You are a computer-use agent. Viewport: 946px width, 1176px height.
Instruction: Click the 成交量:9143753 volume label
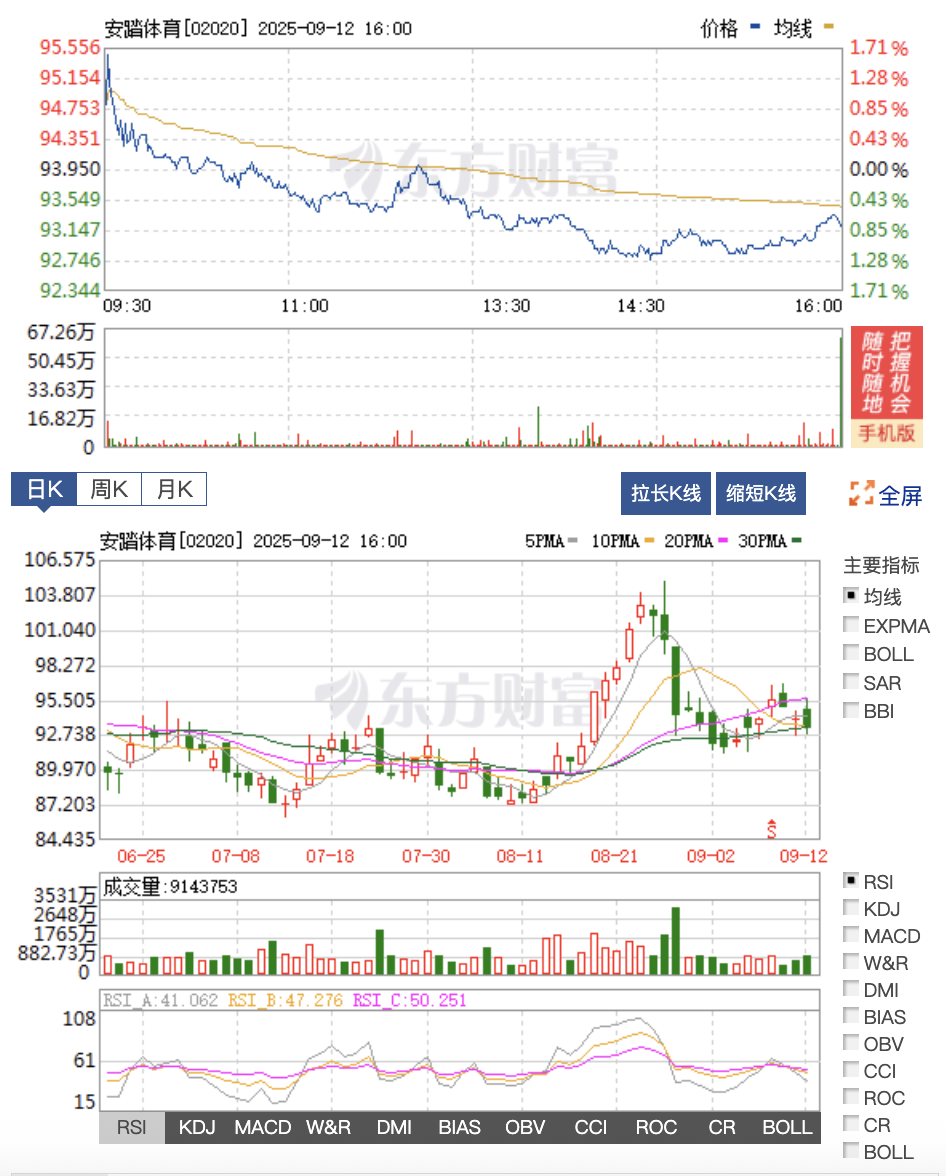[x=170, y=886]
